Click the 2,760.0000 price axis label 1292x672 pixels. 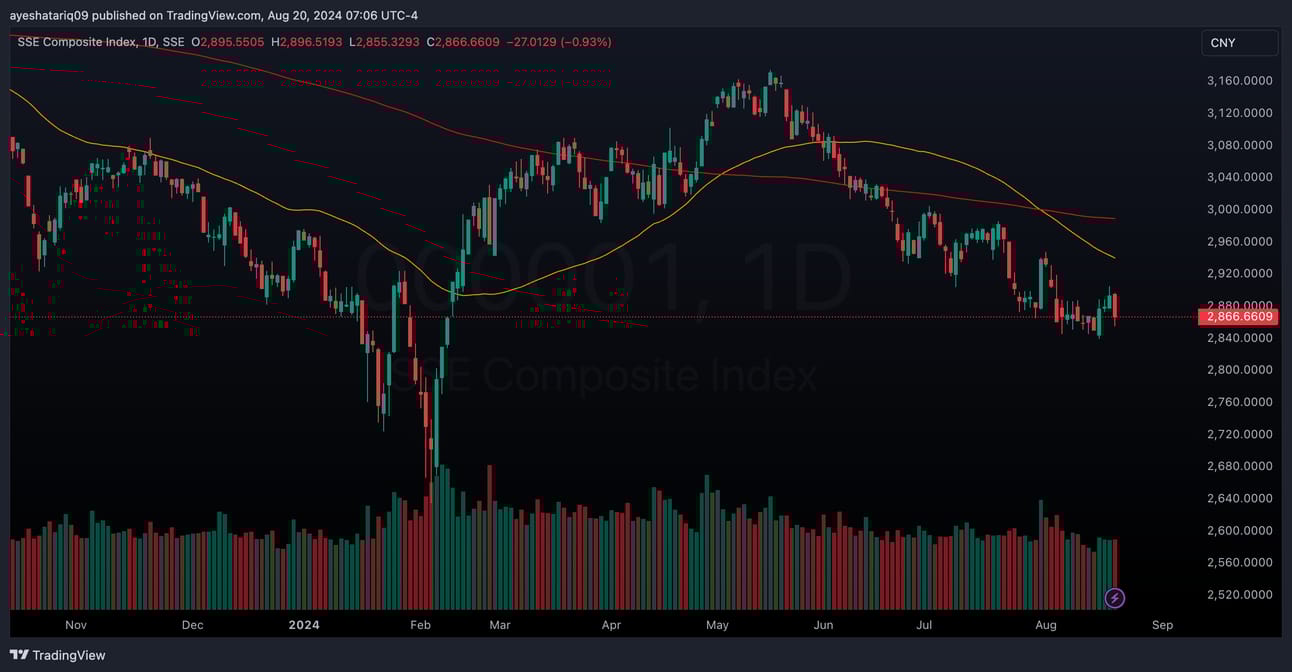tap(1239, 402)
